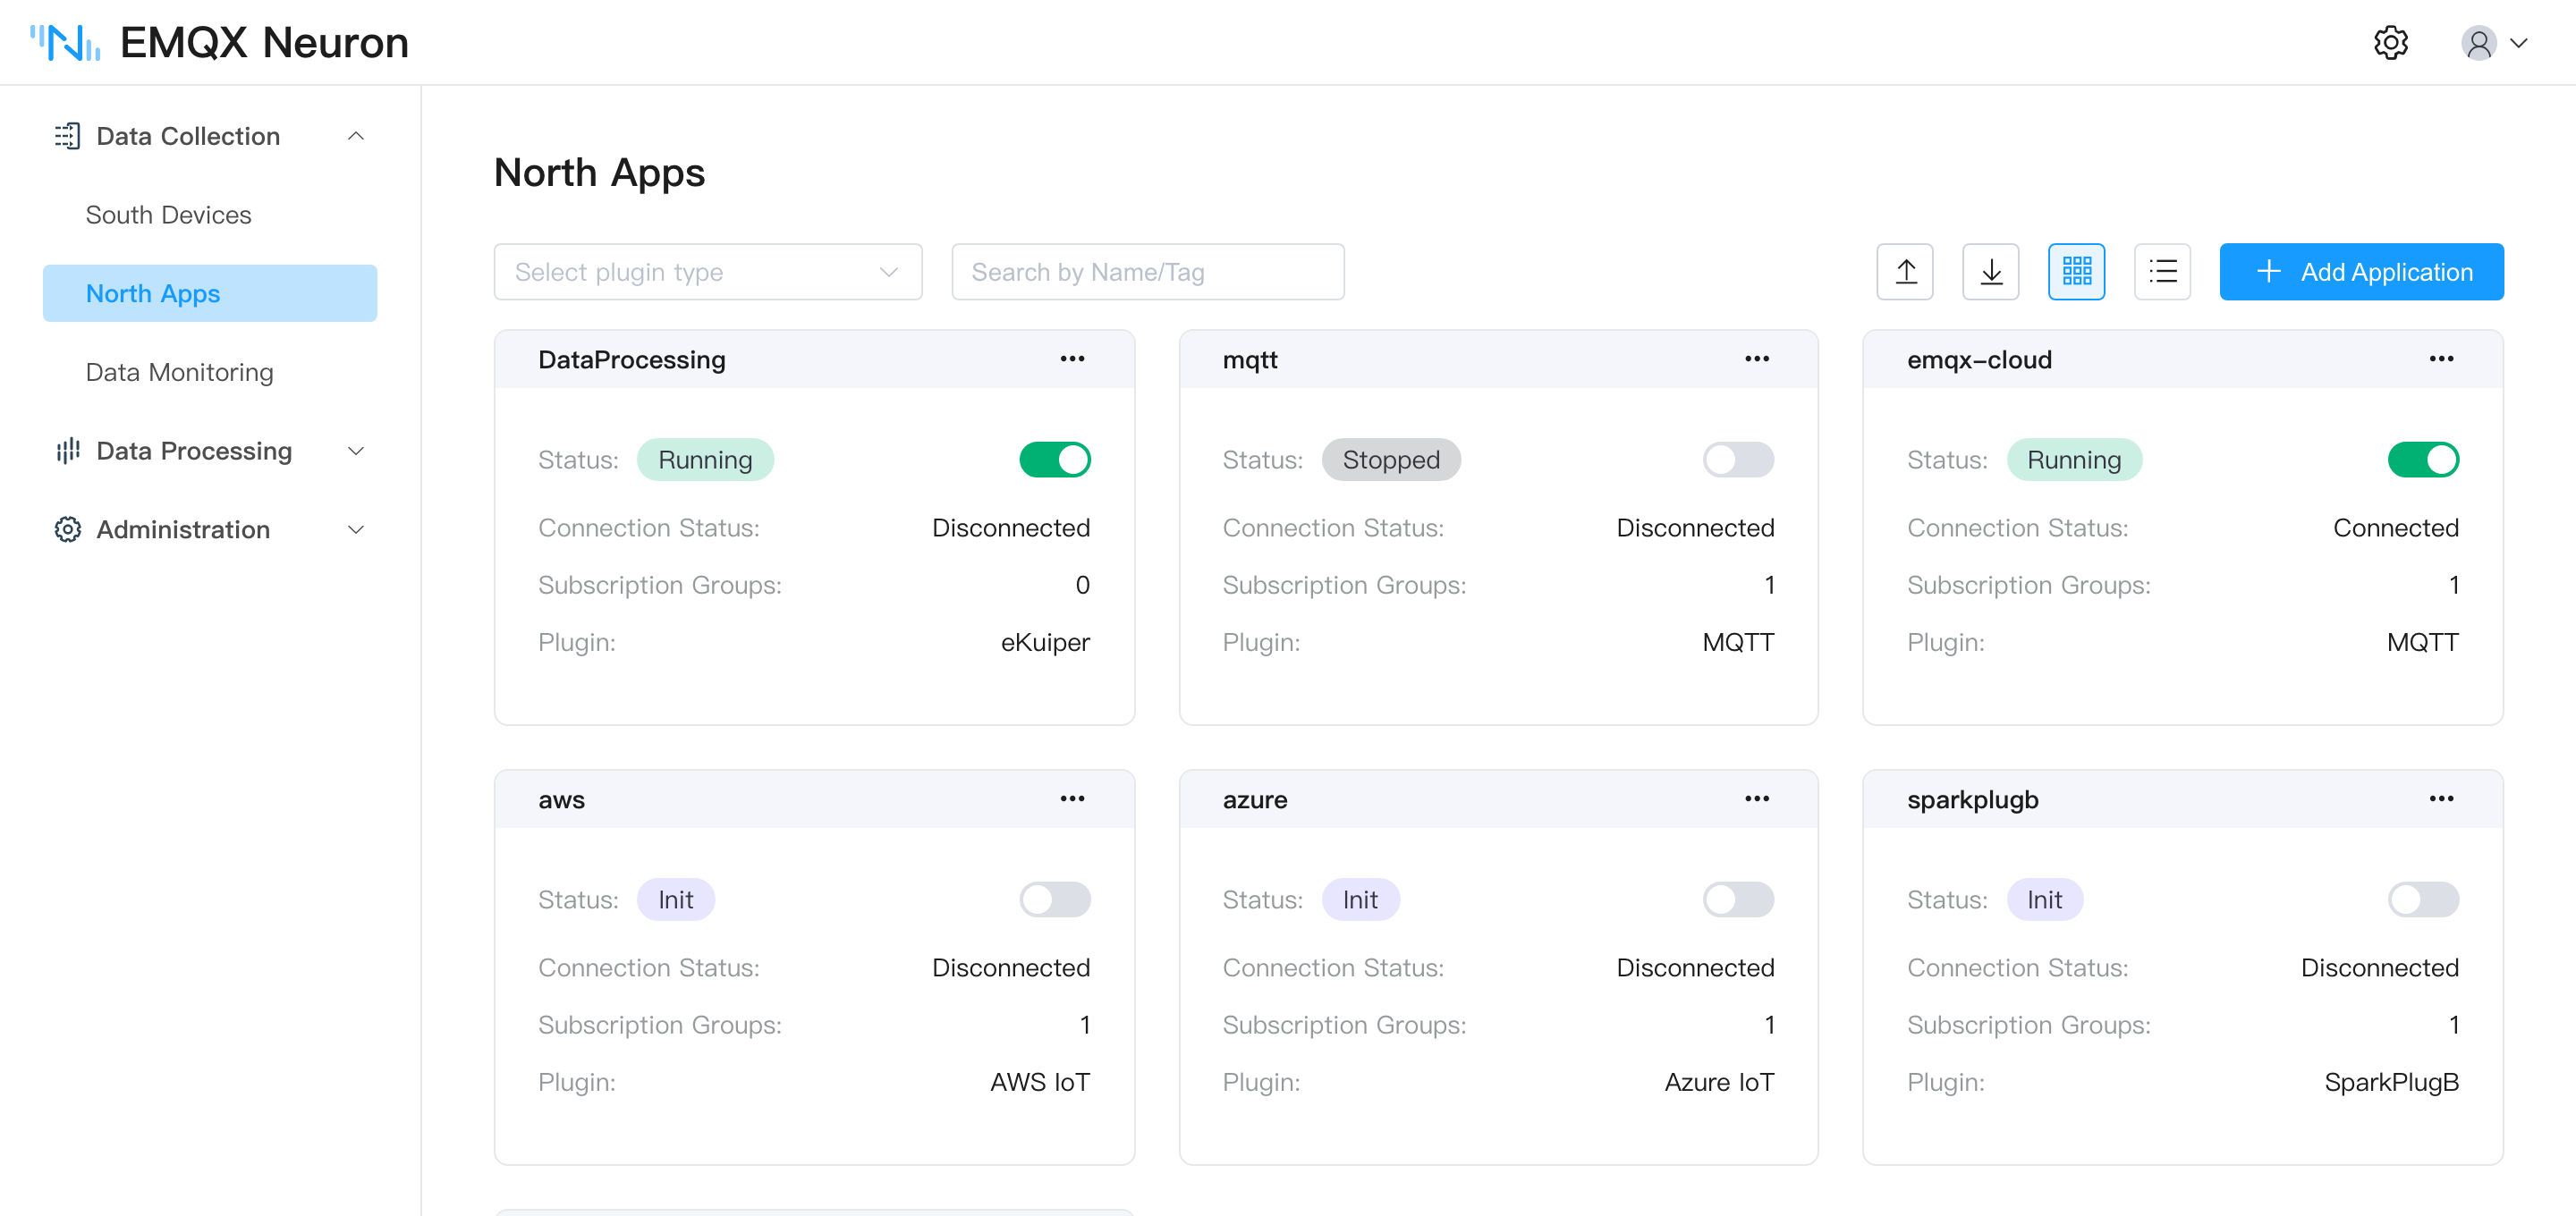The width and height of the screenshot is (2576, 1216).
Task: Expand the Data Processing menu chevron
Action: tap(356, 451)
